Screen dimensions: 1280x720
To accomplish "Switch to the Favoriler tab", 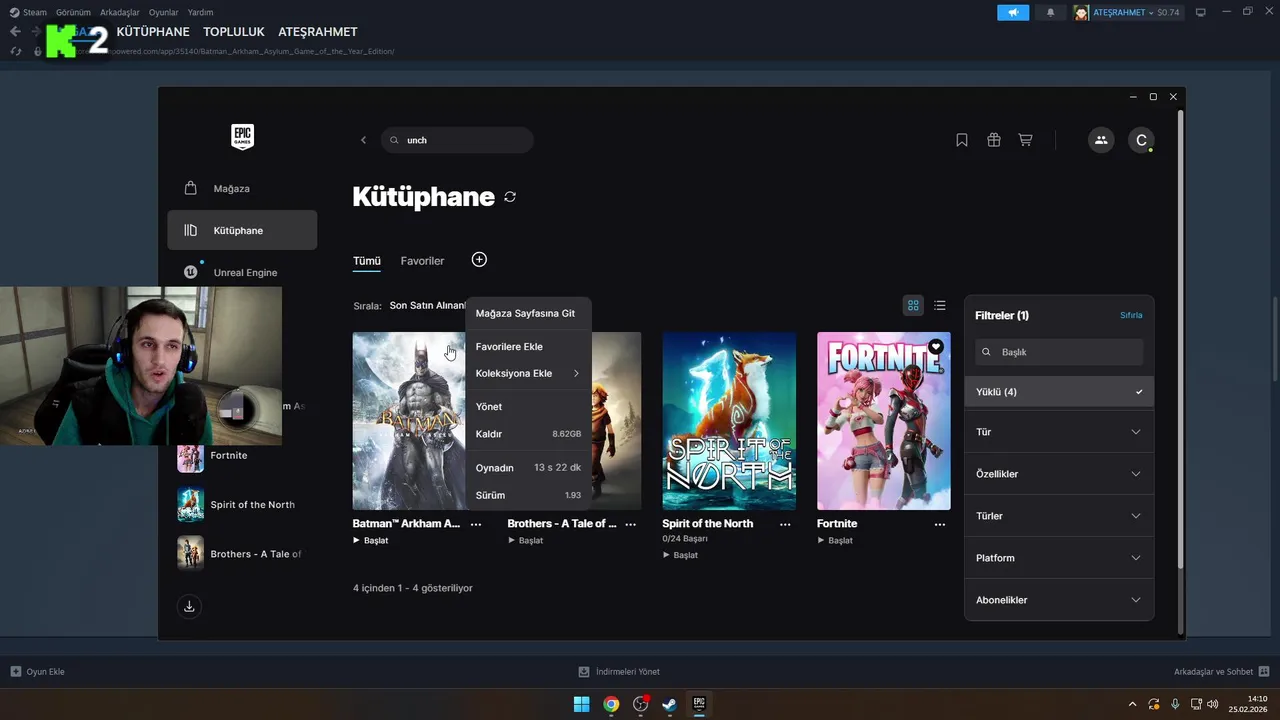I will pyautogui.click(x=422, y=261).
